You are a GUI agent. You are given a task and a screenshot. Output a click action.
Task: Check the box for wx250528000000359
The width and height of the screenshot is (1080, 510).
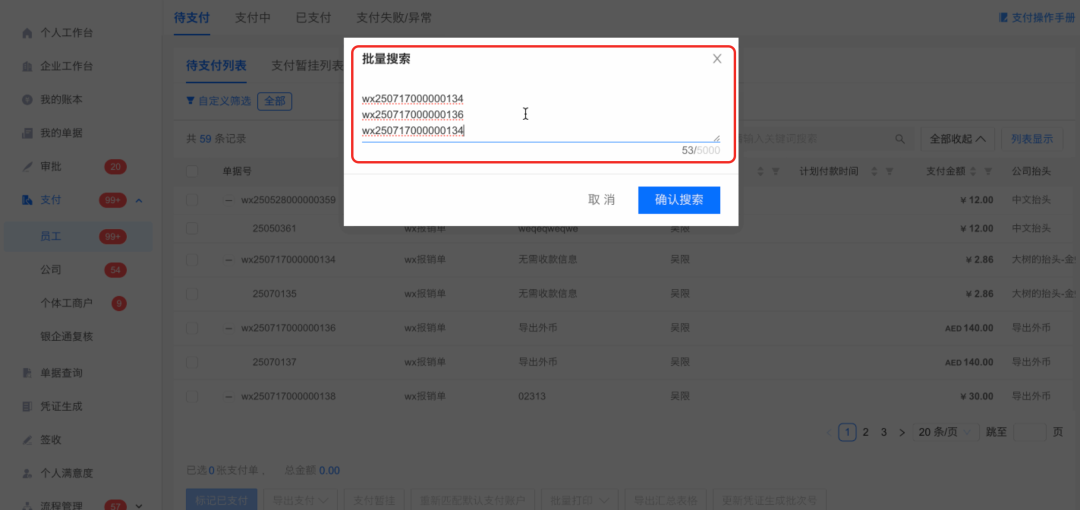click(x=192, y=201)
